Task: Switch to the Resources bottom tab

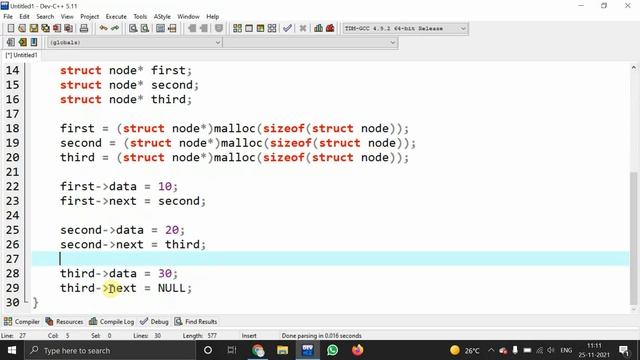Action: [64, 322]
